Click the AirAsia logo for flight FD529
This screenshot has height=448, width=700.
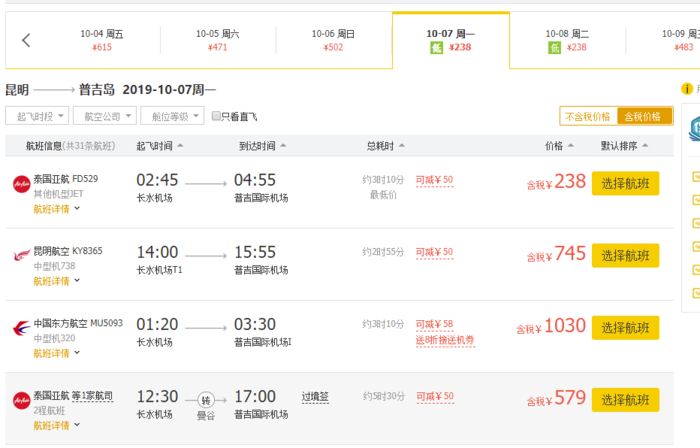(x=21, y=184)
